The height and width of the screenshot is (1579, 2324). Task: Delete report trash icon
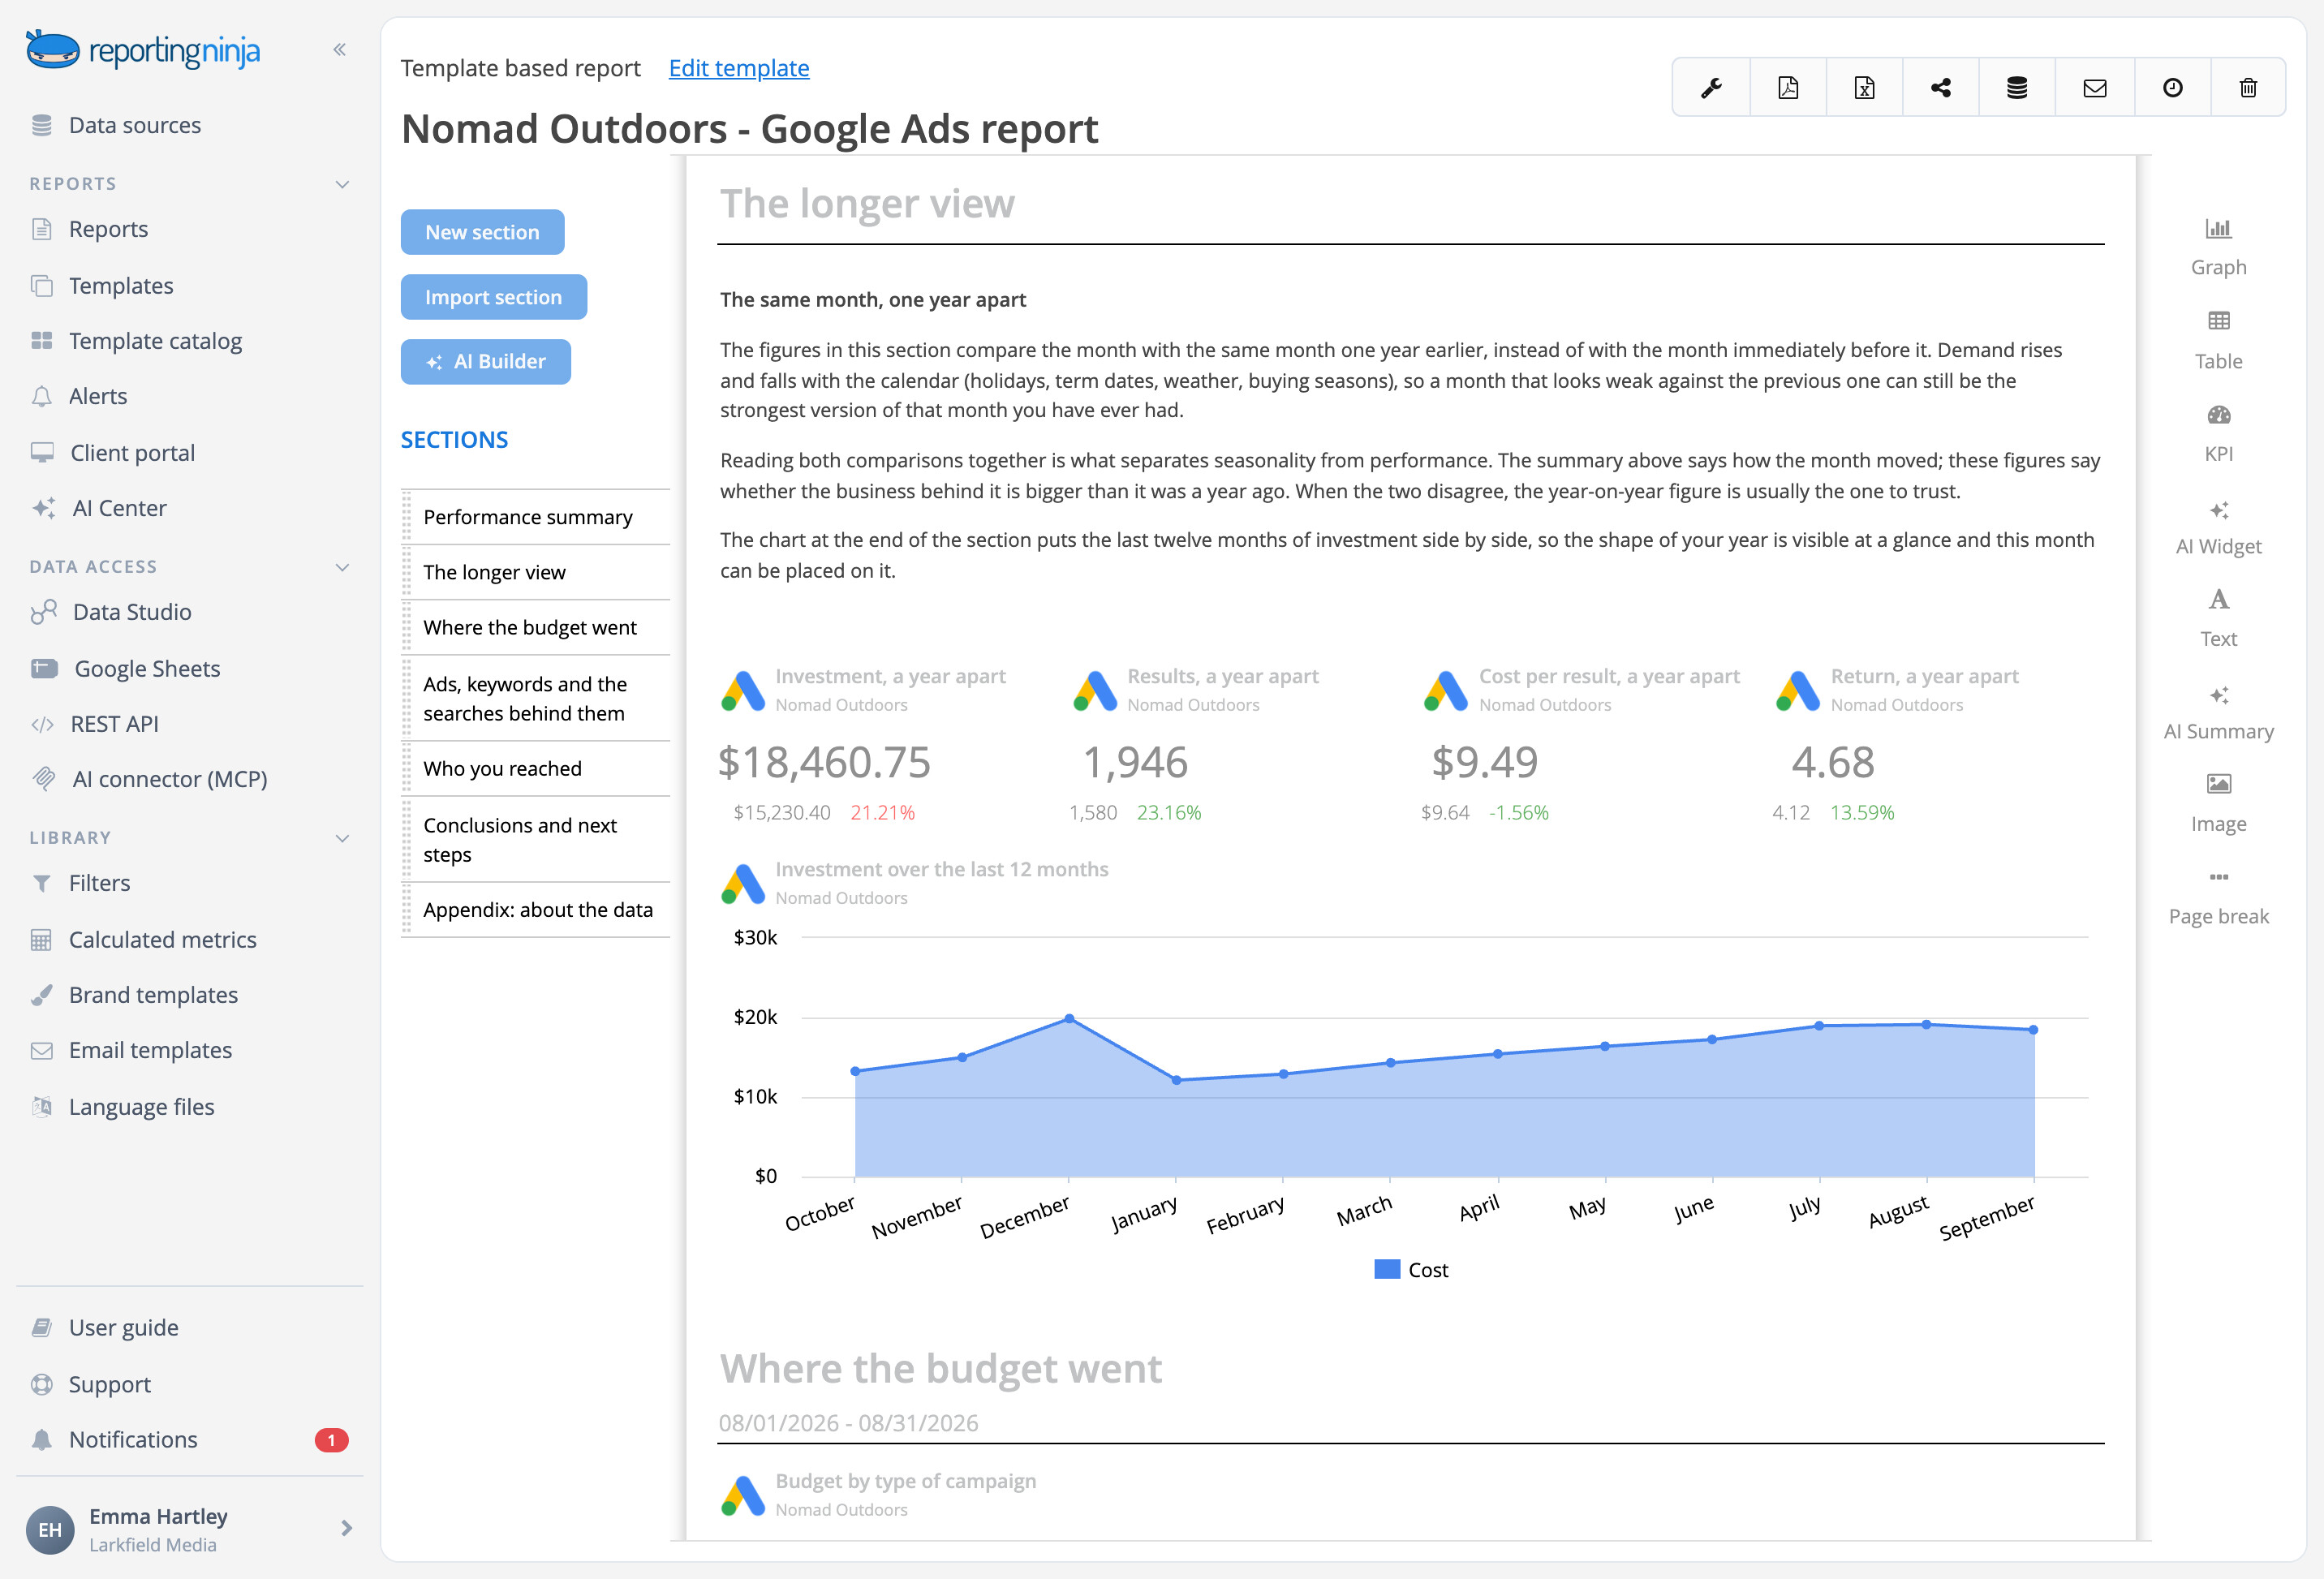pyautogui.click(x=2248, y=88)
